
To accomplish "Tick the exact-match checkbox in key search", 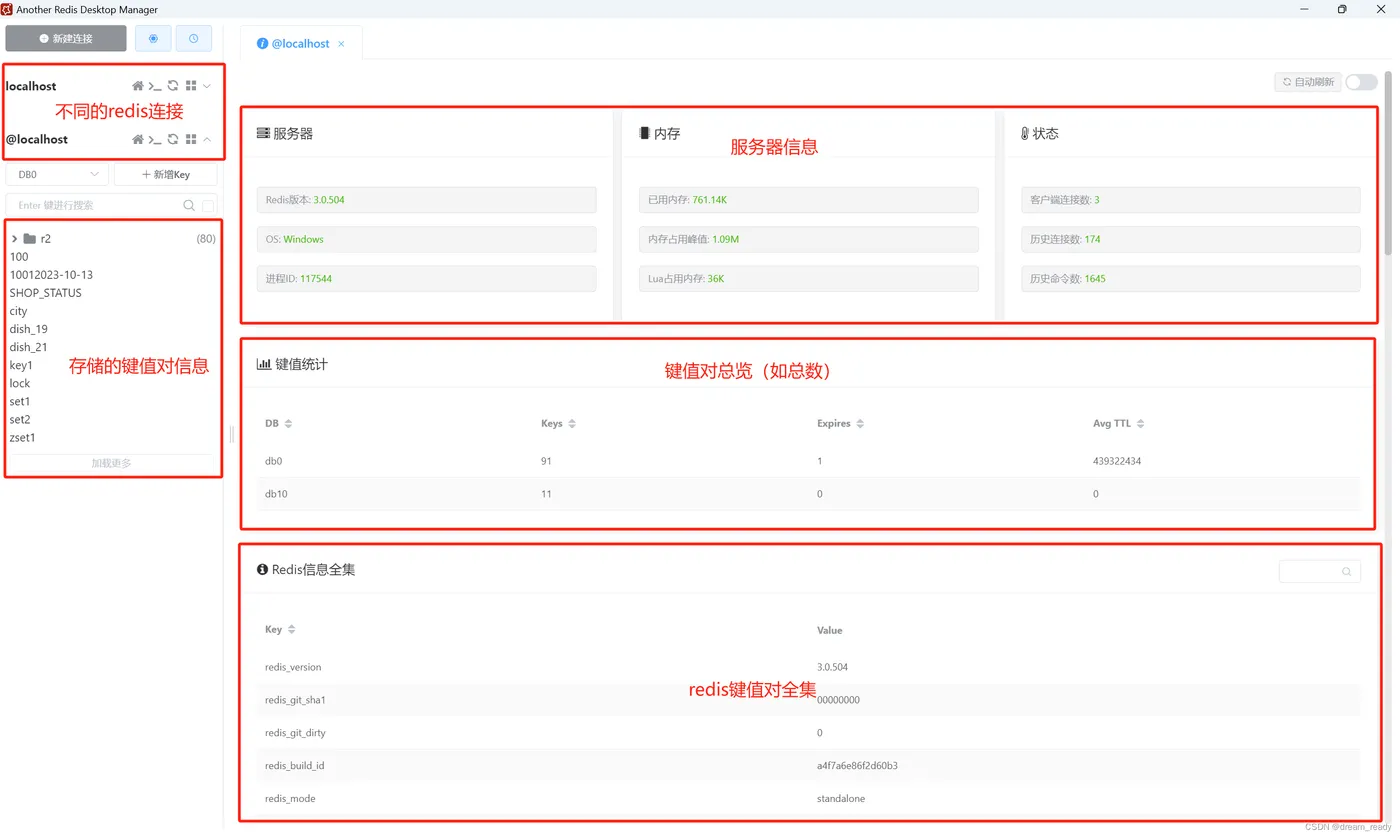I will (208, 205).
